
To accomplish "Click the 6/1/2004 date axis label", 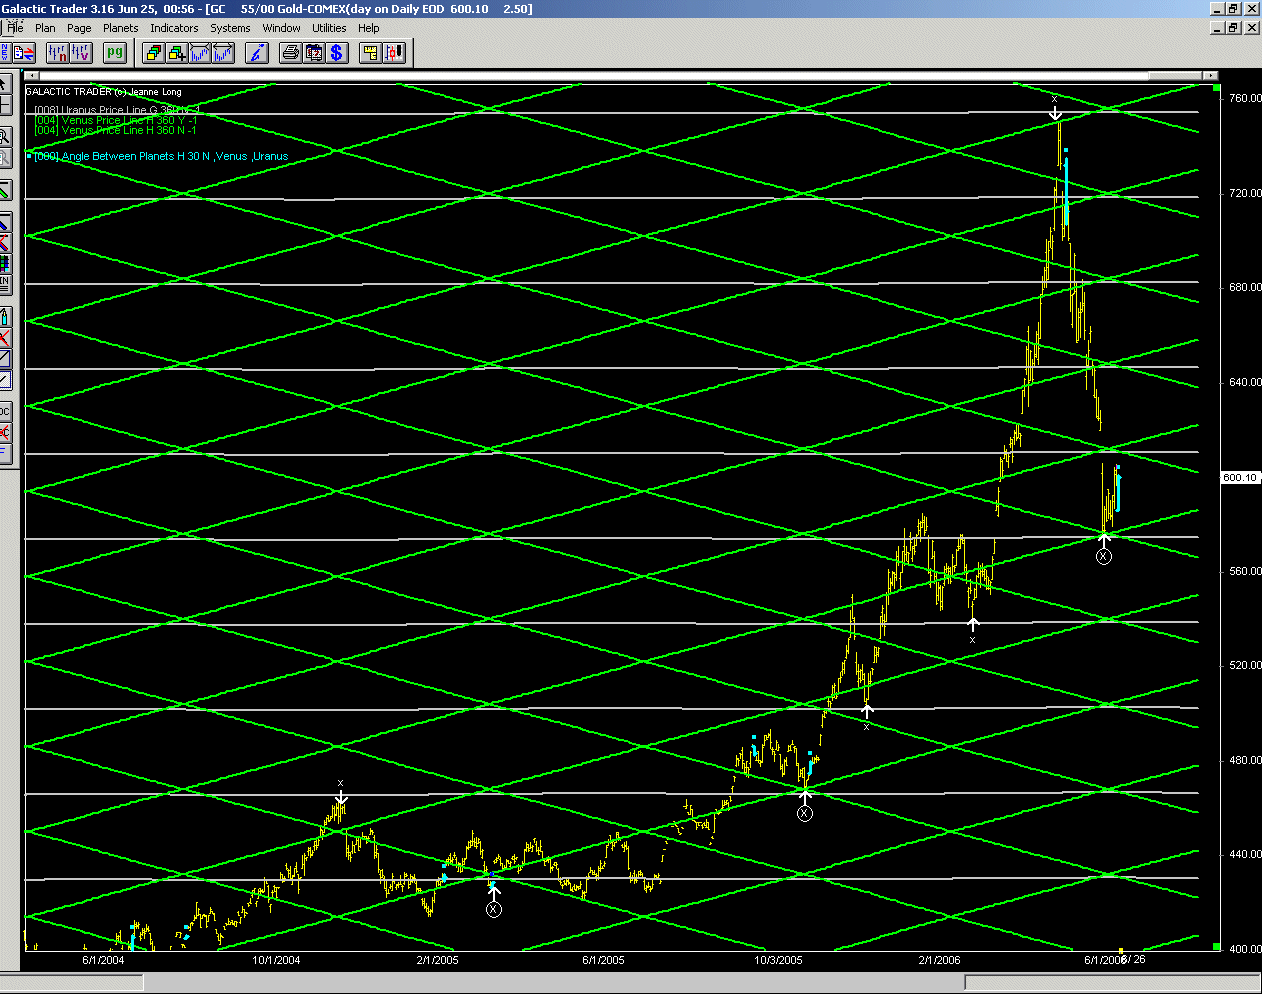I will 103,960.
